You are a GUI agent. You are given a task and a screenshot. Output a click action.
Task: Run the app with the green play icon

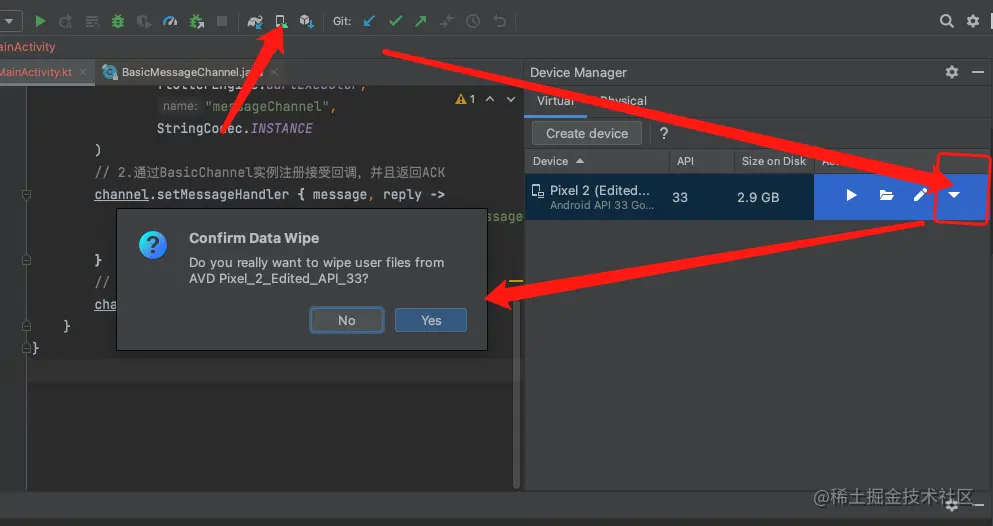40,22
